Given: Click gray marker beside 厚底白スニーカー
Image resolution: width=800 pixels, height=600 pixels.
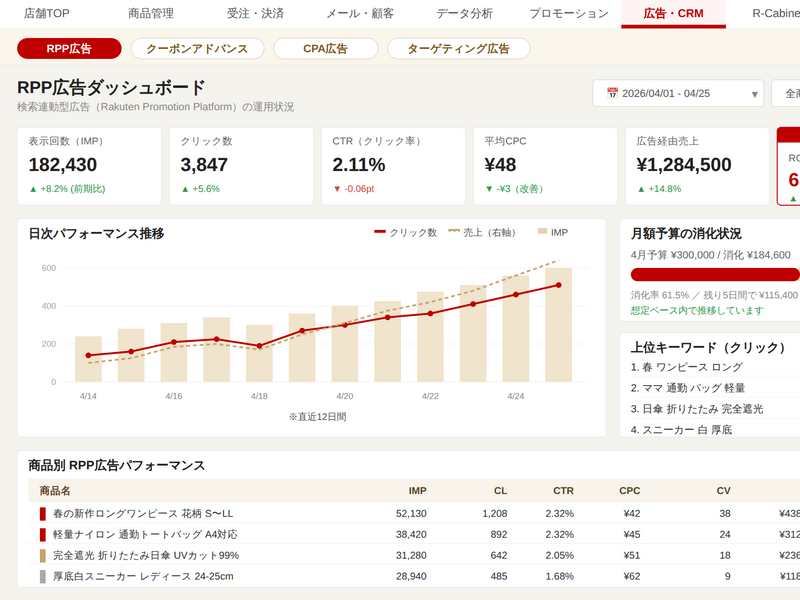Looking at the screenshot, I should coord(43,577).
